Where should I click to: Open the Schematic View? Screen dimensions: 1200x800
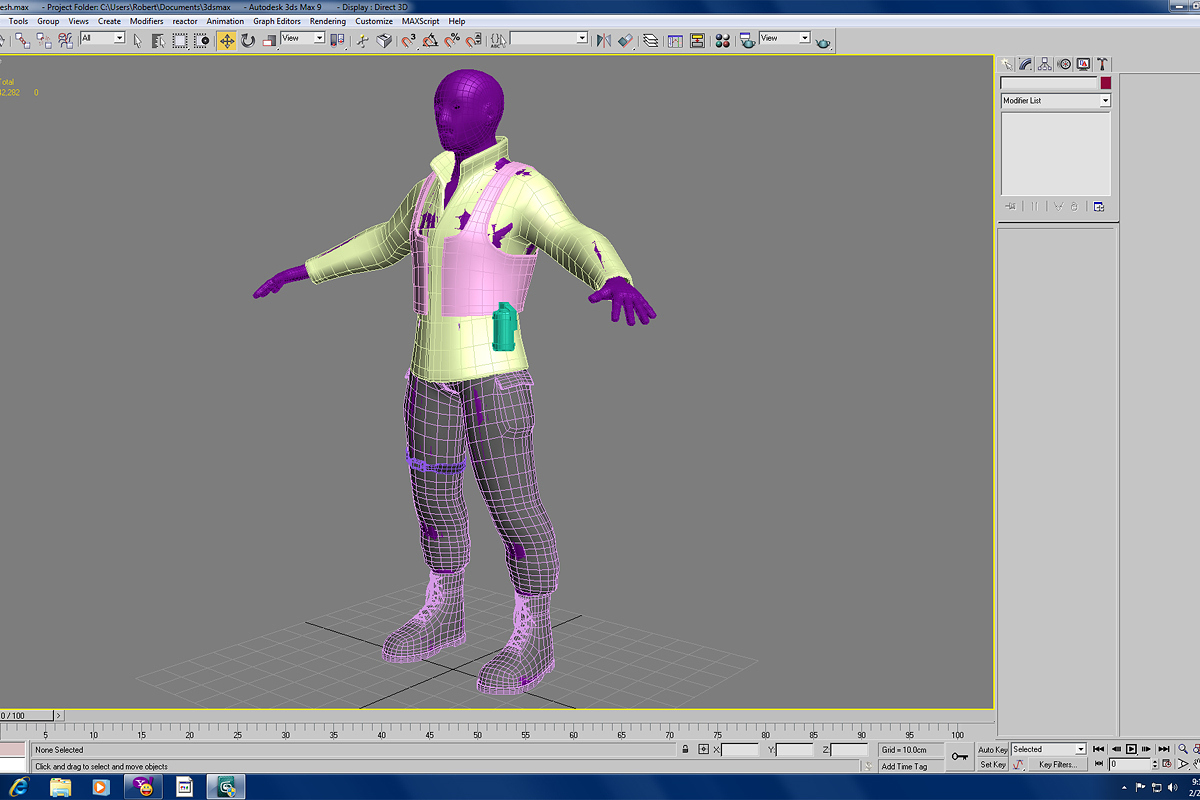pyautogui.click(x=697, y=40)
